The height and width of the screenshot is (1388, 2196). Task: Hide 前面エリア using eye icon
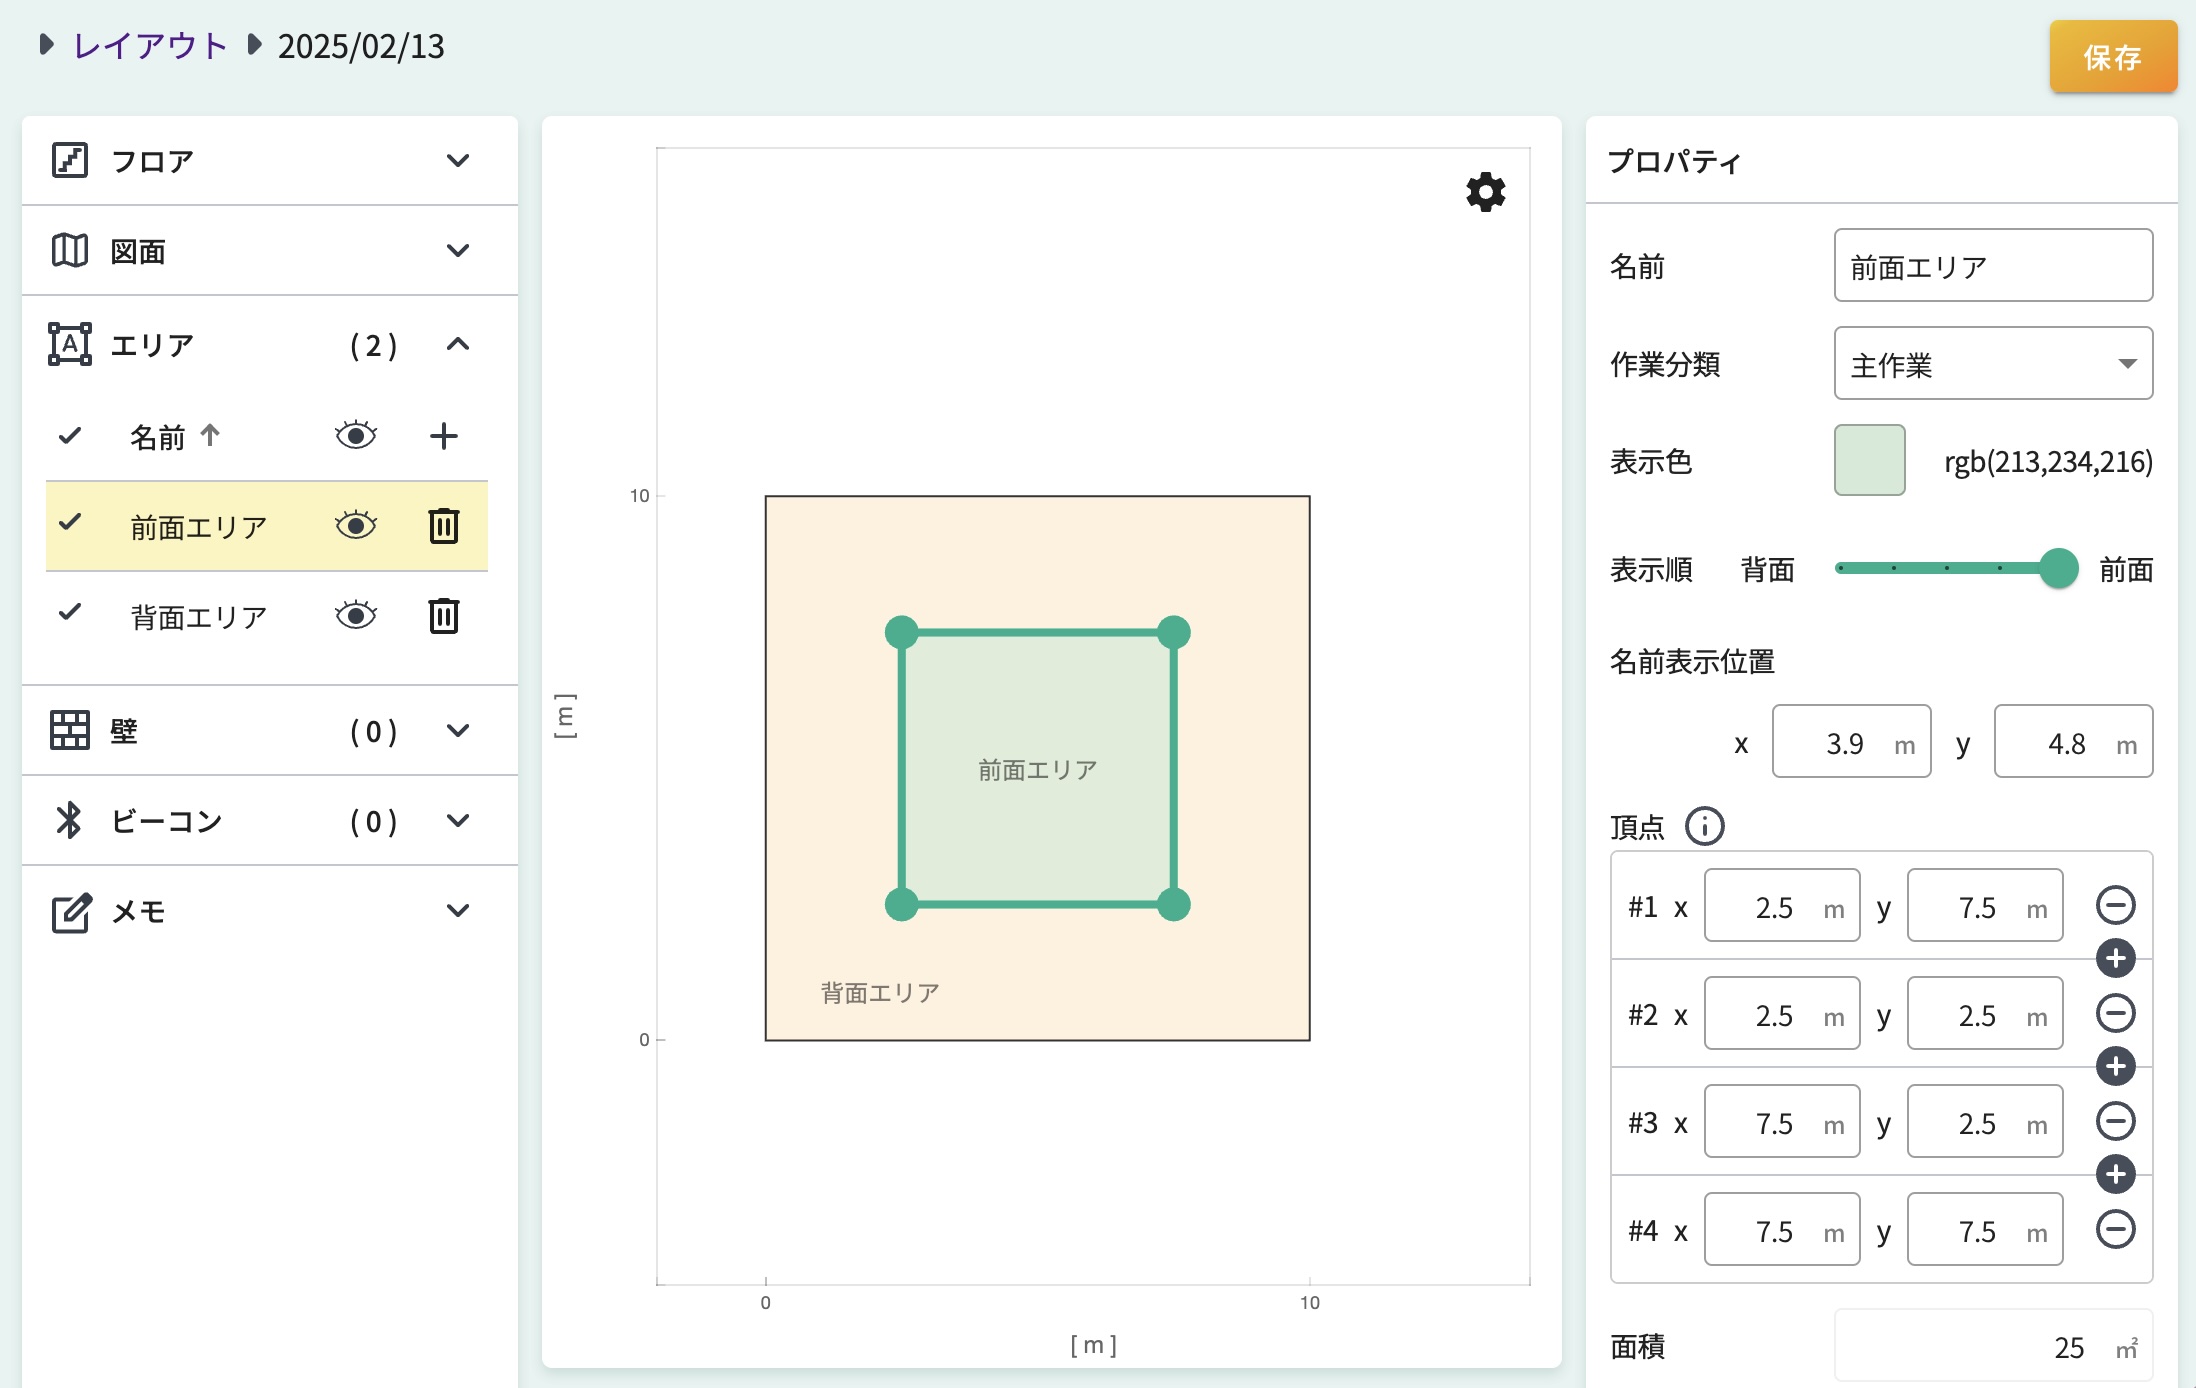click(x=356, y=526)
